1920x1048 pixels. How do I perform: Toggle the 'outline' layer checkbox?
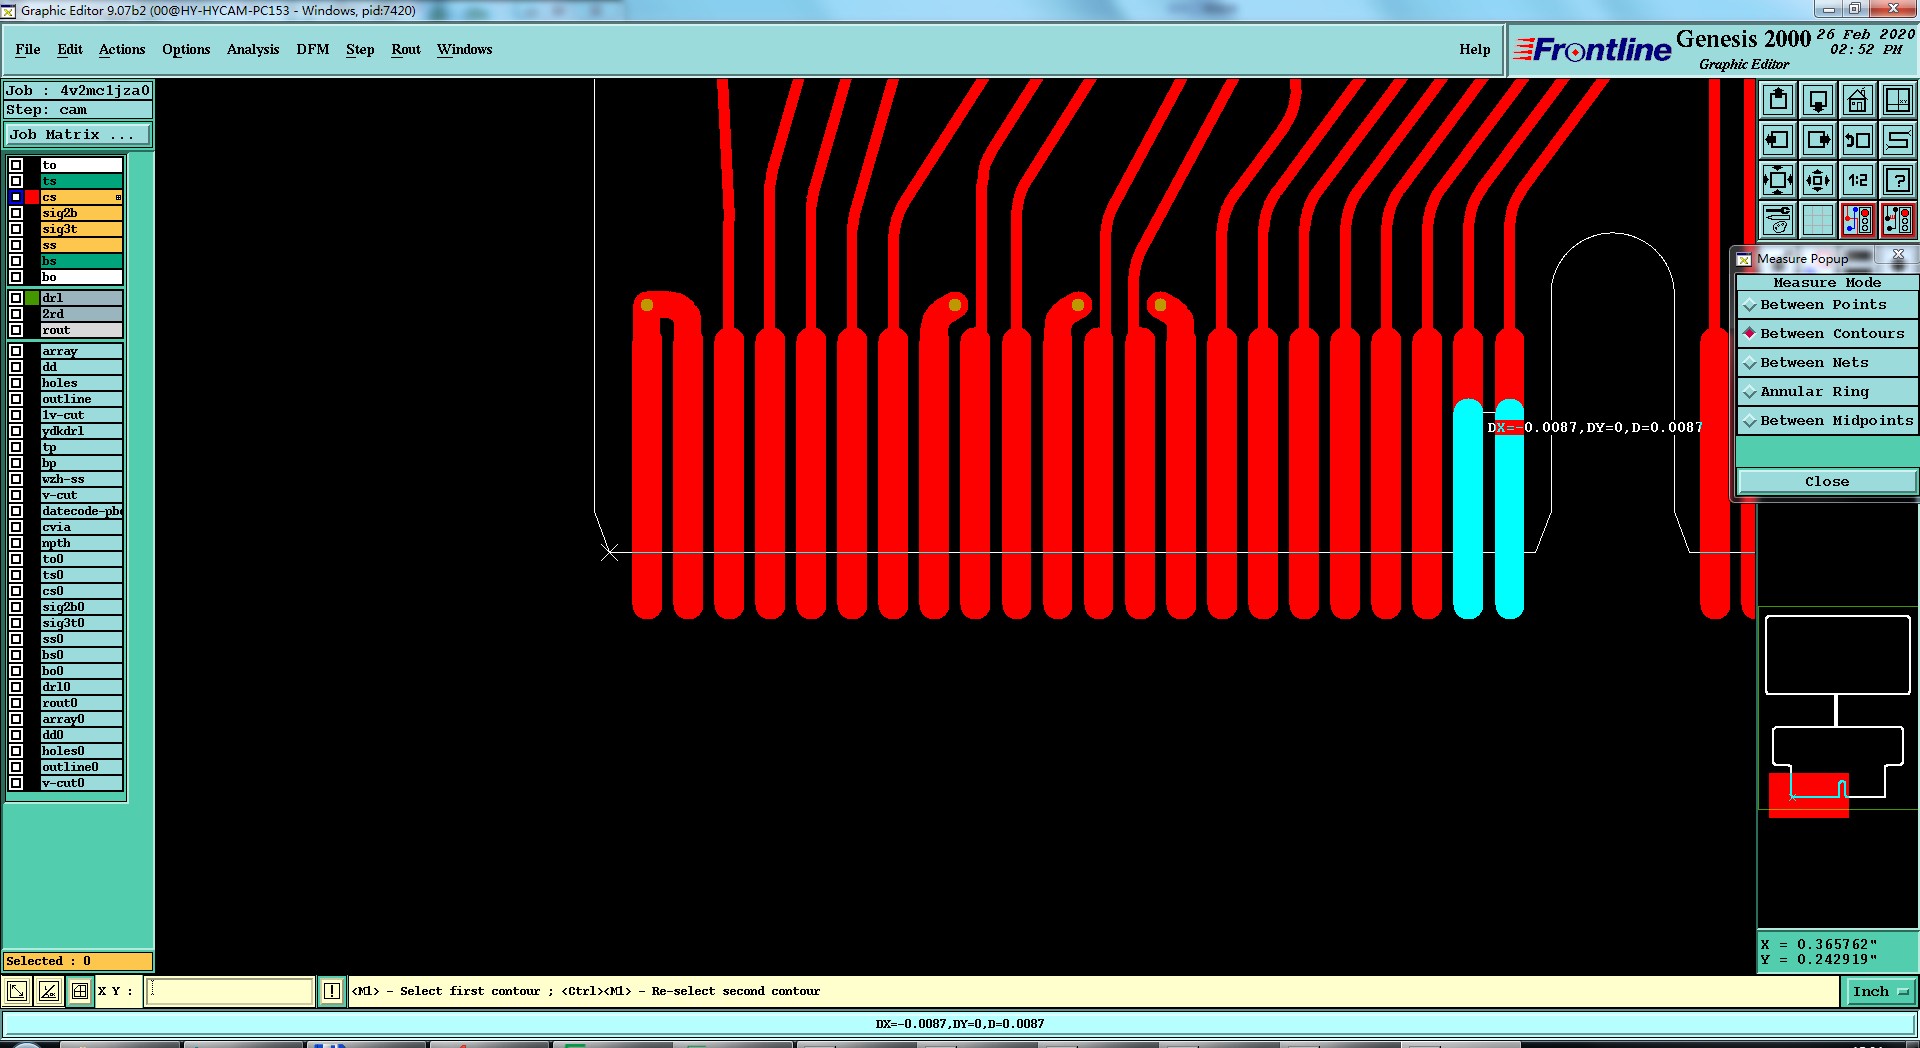click(16, 399)
